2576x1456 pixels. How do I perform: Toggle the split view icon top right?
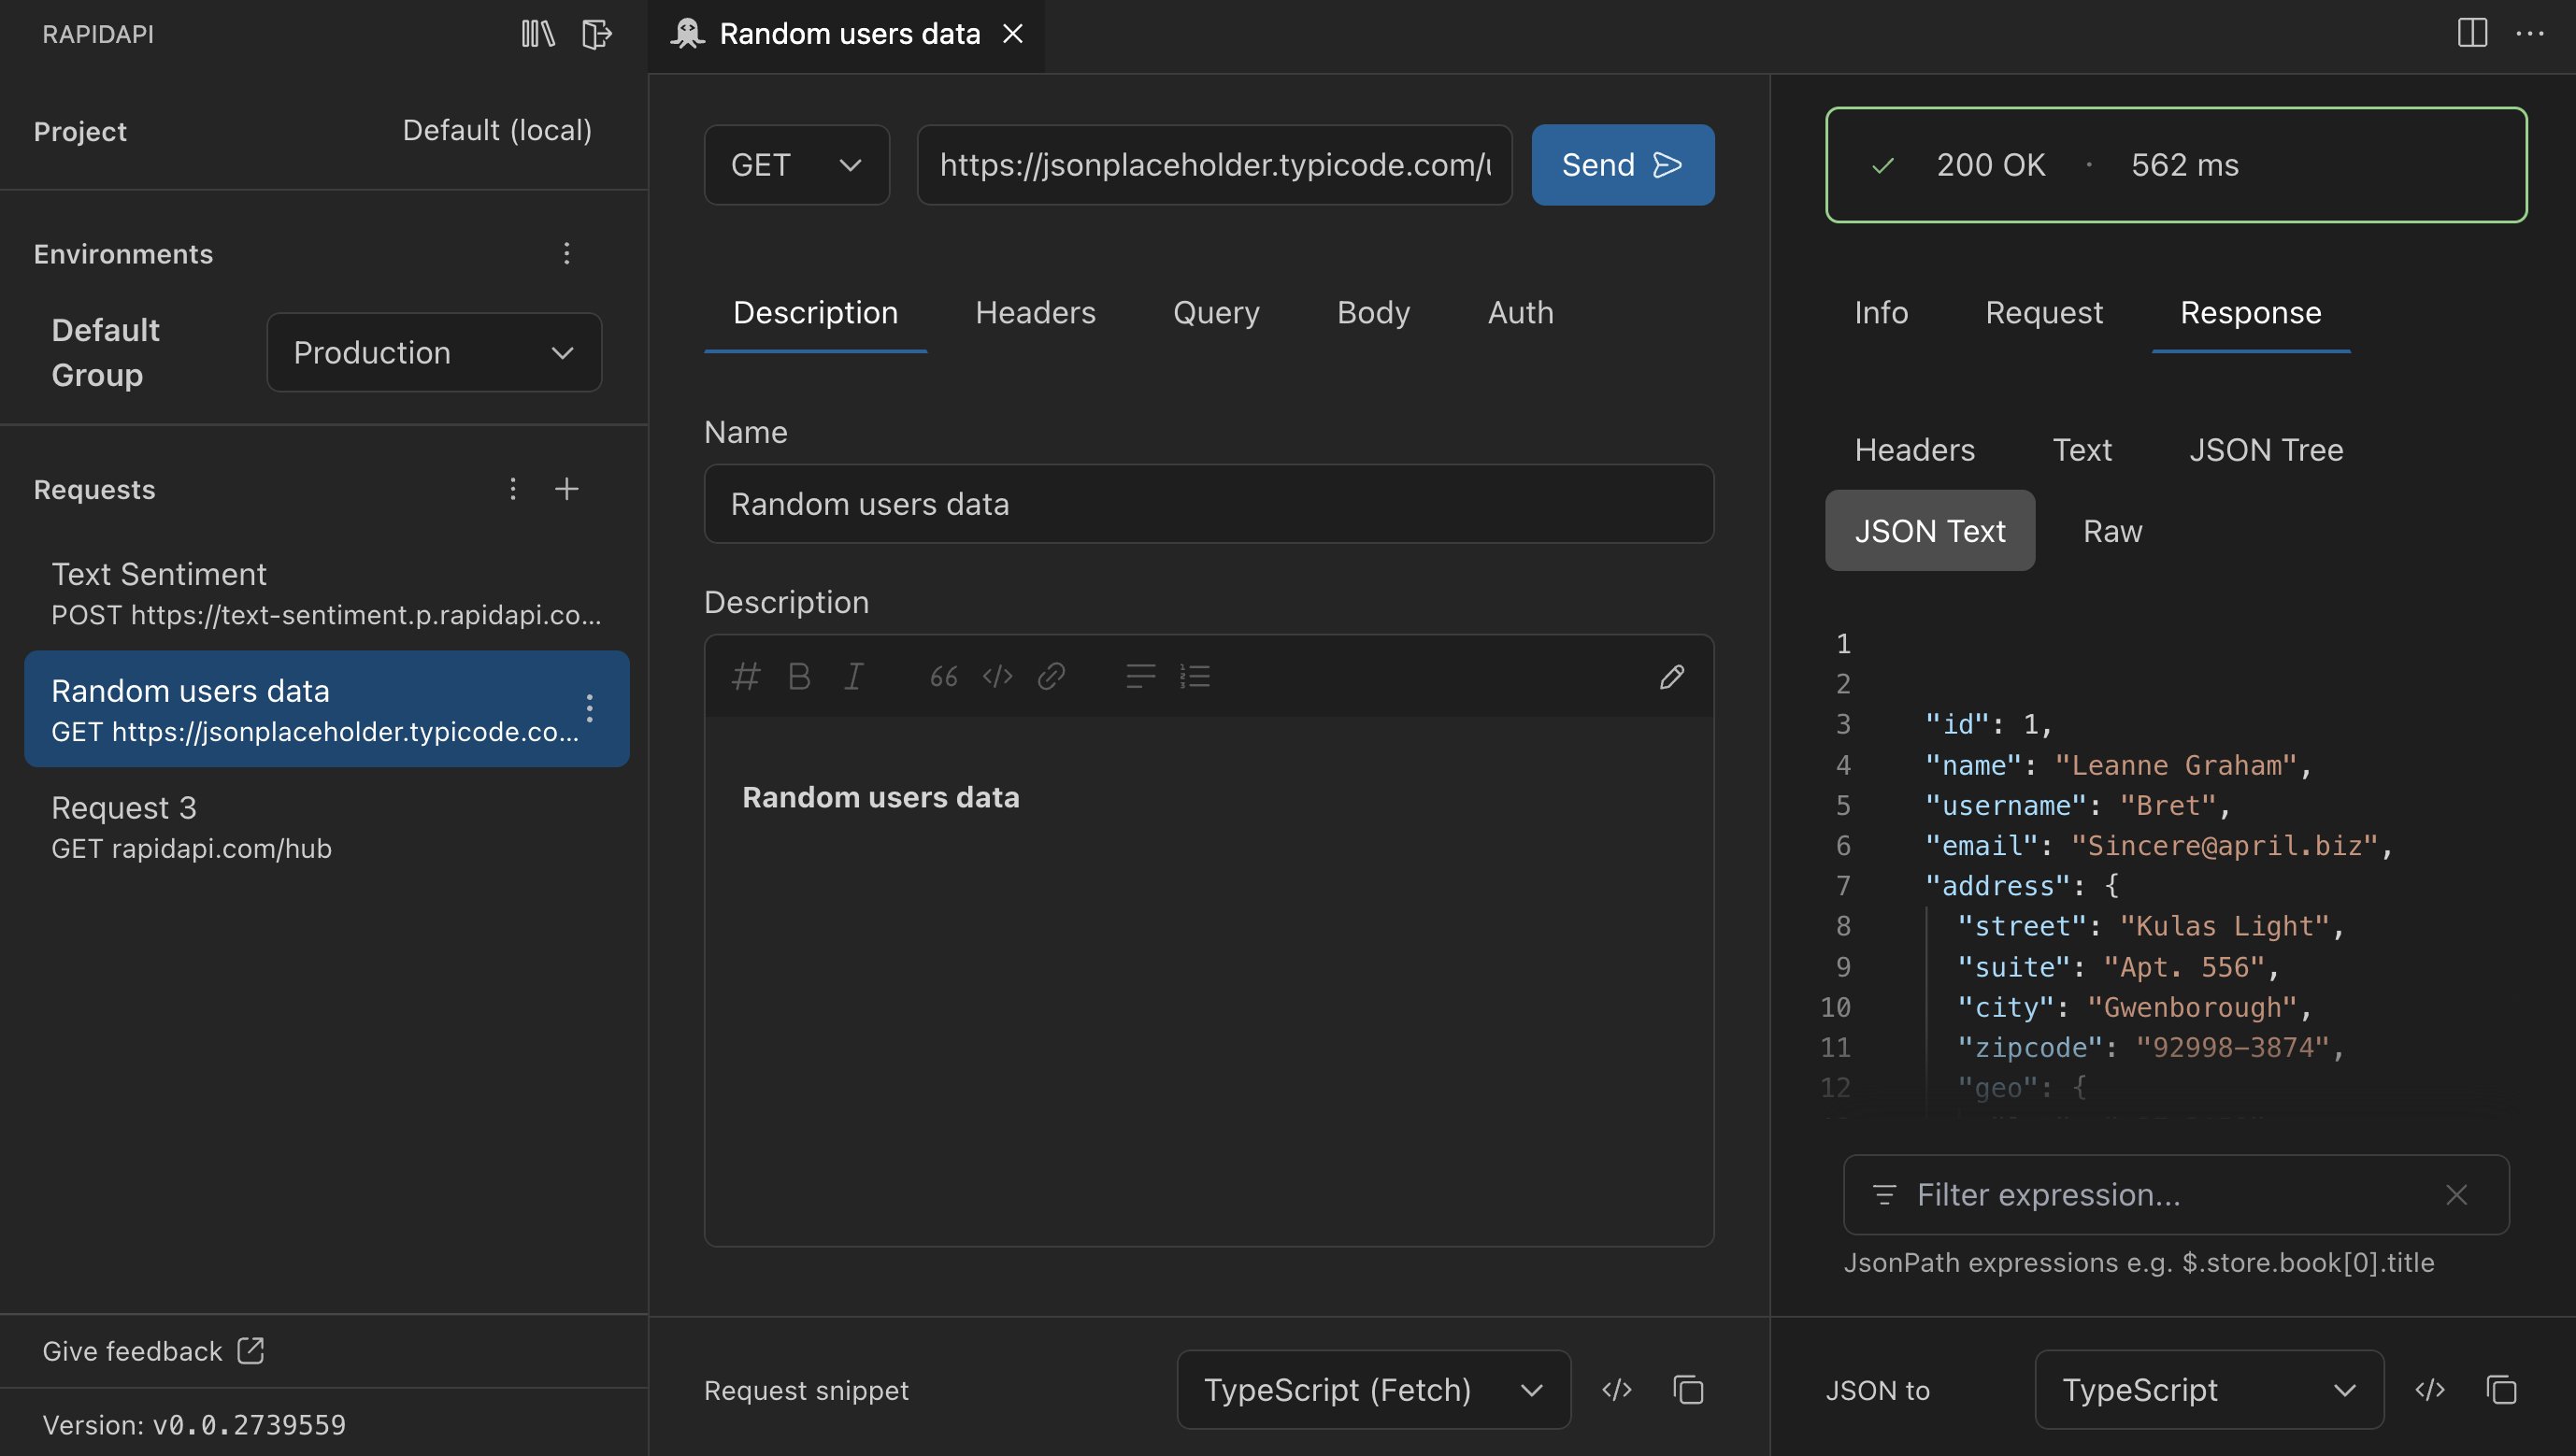click(2471, 33)
